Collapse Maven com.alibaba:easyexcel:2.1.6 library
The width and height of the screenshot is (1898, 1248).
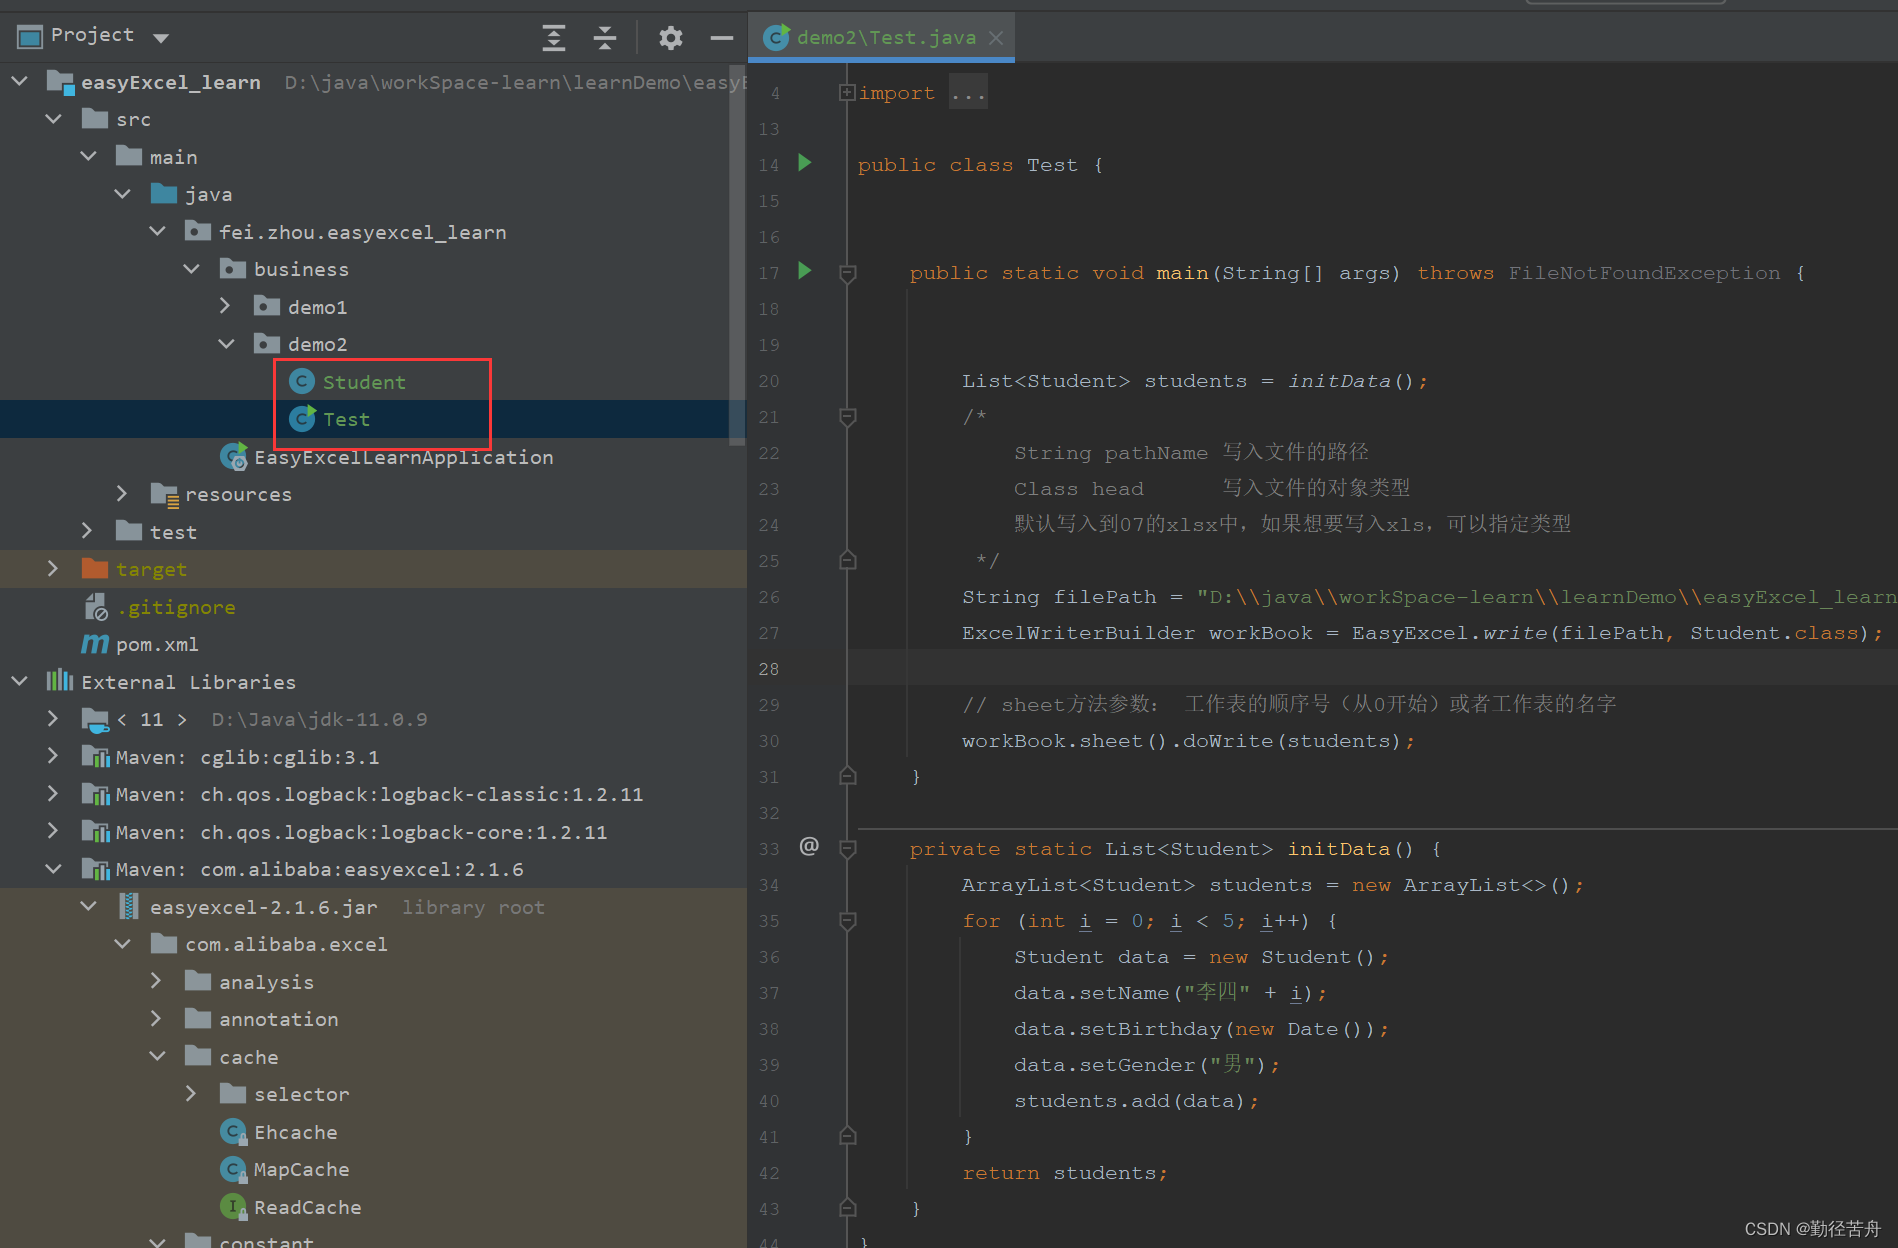[53, 868]
